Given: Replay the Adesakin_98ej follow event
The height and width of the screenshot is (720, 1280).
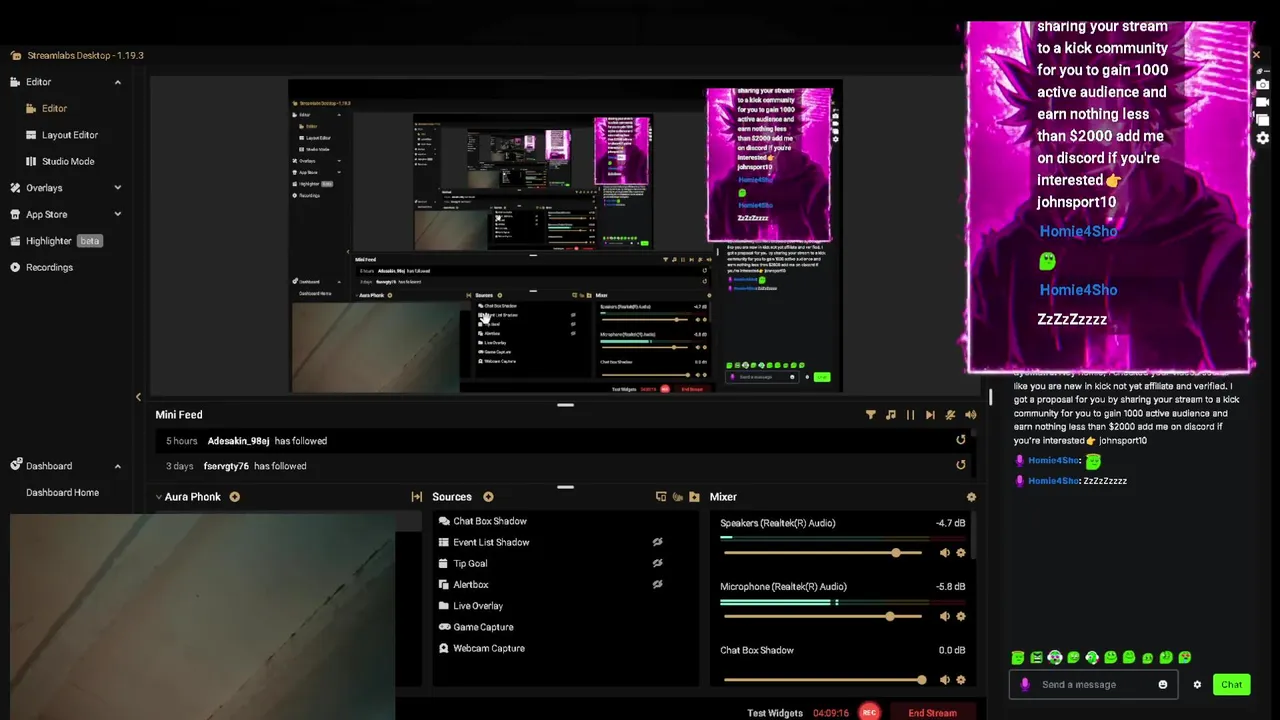Looking at the screenshot, I should (x=961, y=440).
